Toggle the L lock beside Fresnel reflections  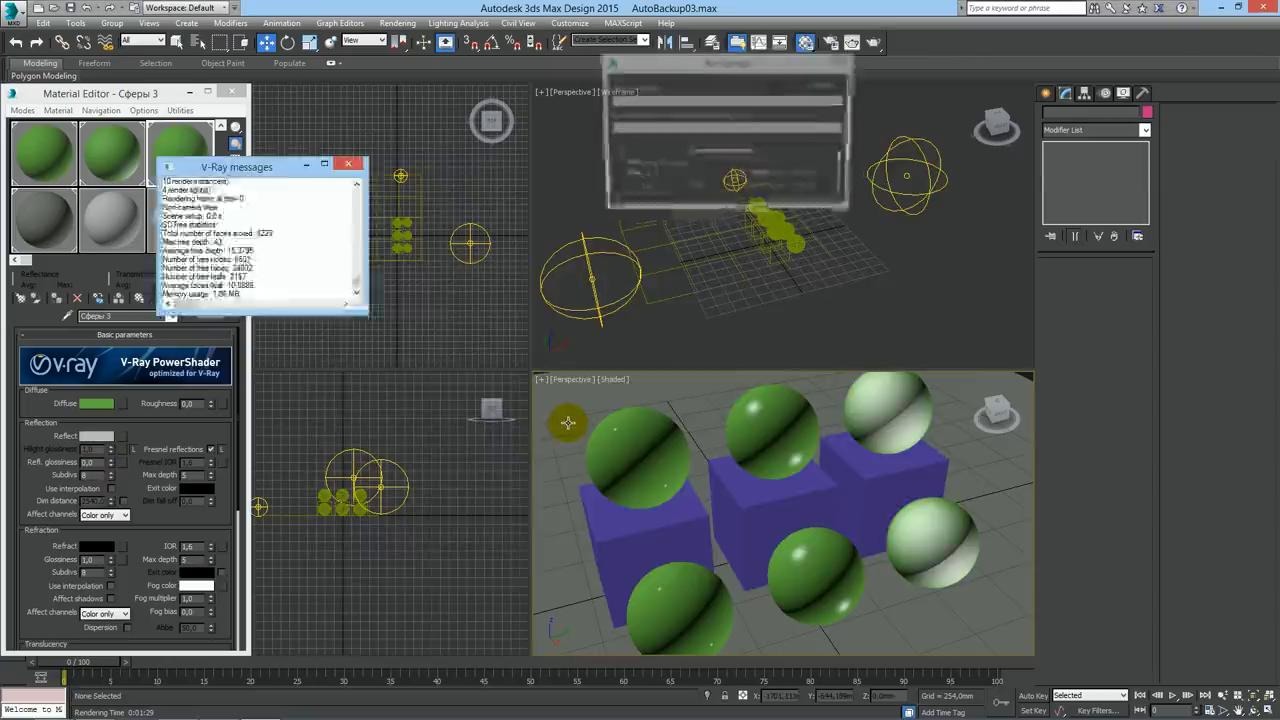(221, 449)
